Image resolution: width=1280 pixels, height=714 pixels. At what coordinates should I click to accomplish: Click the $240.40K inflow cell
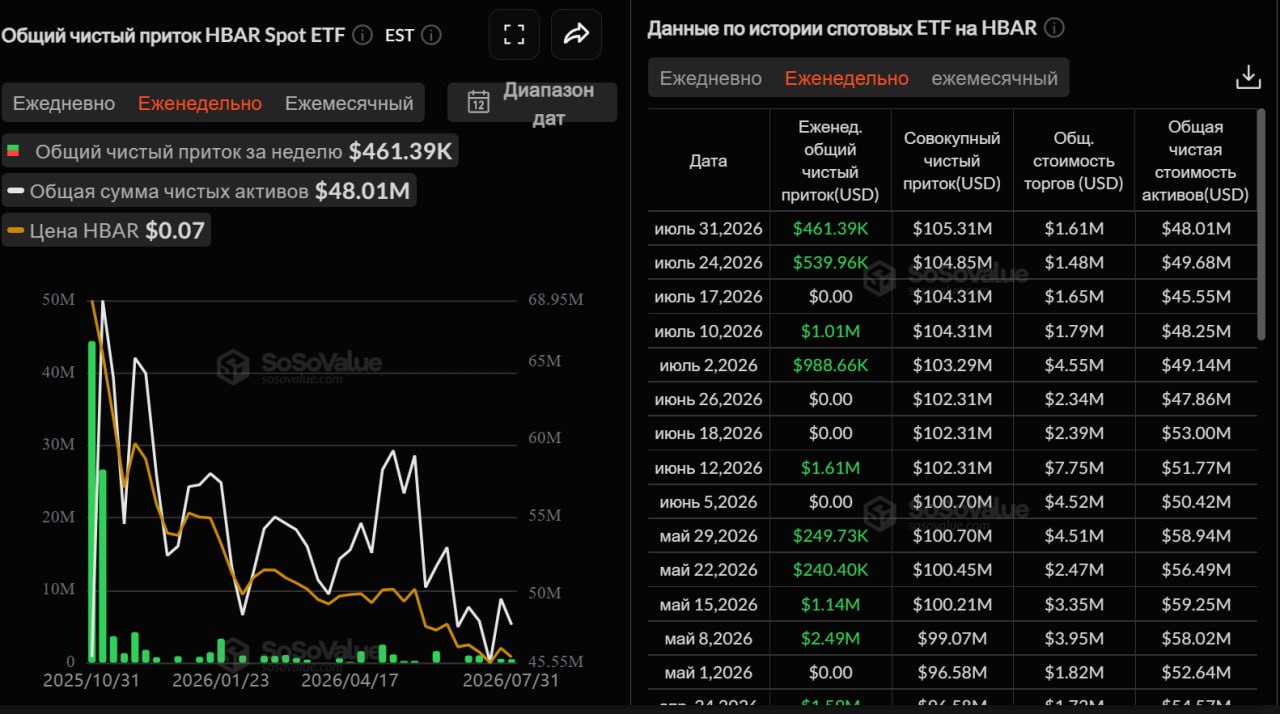830,570
